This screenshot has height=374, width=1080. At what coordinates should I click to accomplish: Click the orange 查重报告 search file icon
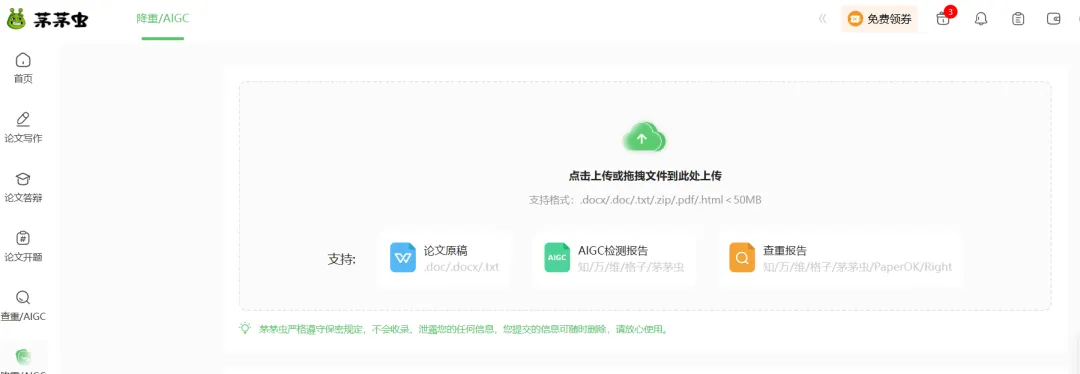[x=742, y=258]
